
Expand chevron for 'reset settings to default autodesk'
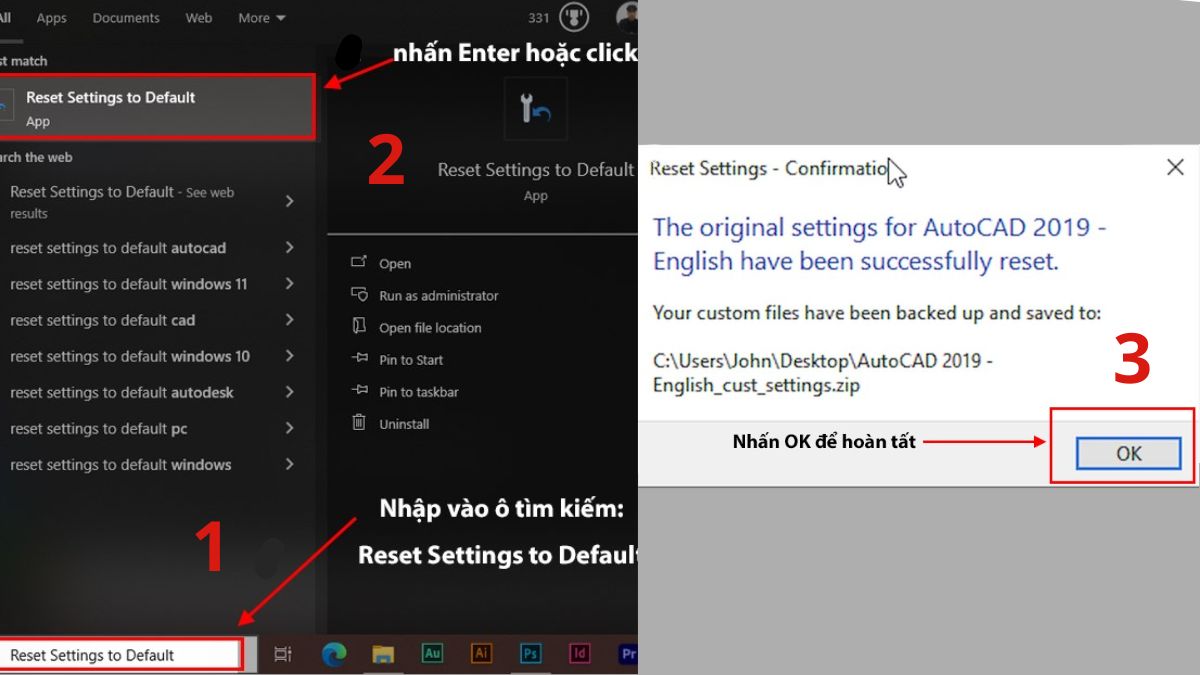coord(289,392)
